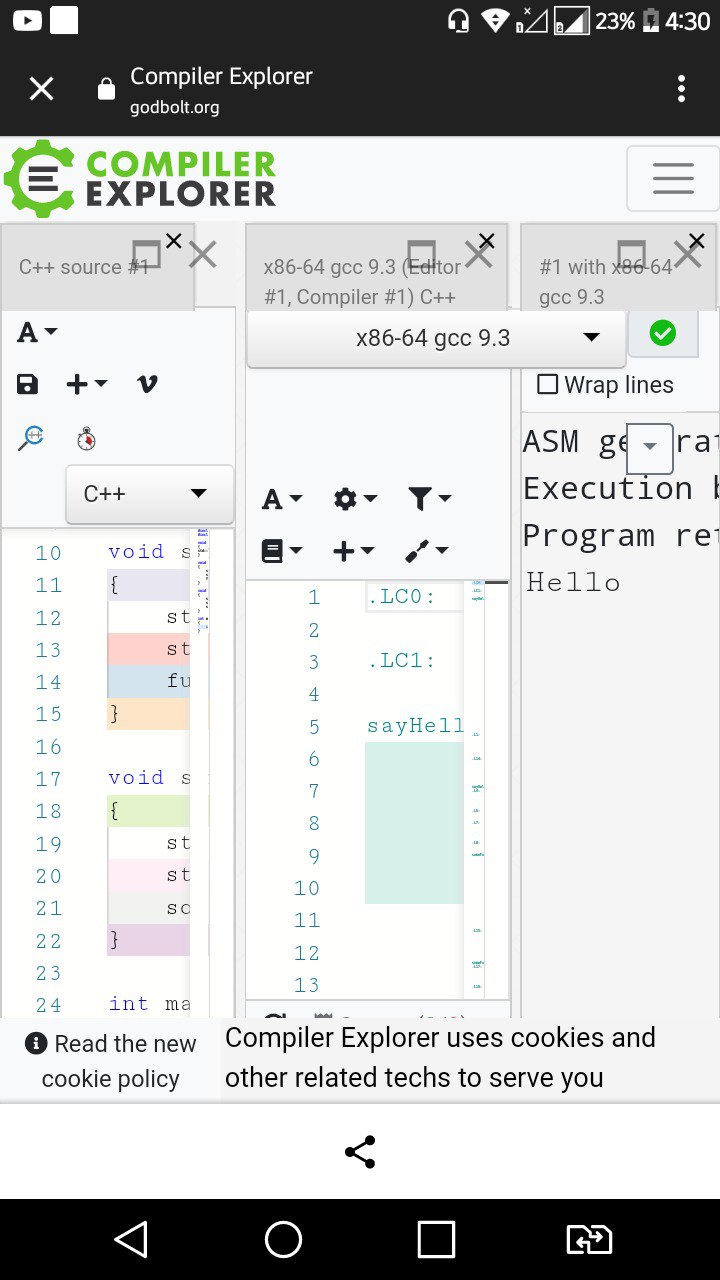The image size is (720, 1280).
Task: Open compiler pane add-new plus menu
Action: pos(355,551)
